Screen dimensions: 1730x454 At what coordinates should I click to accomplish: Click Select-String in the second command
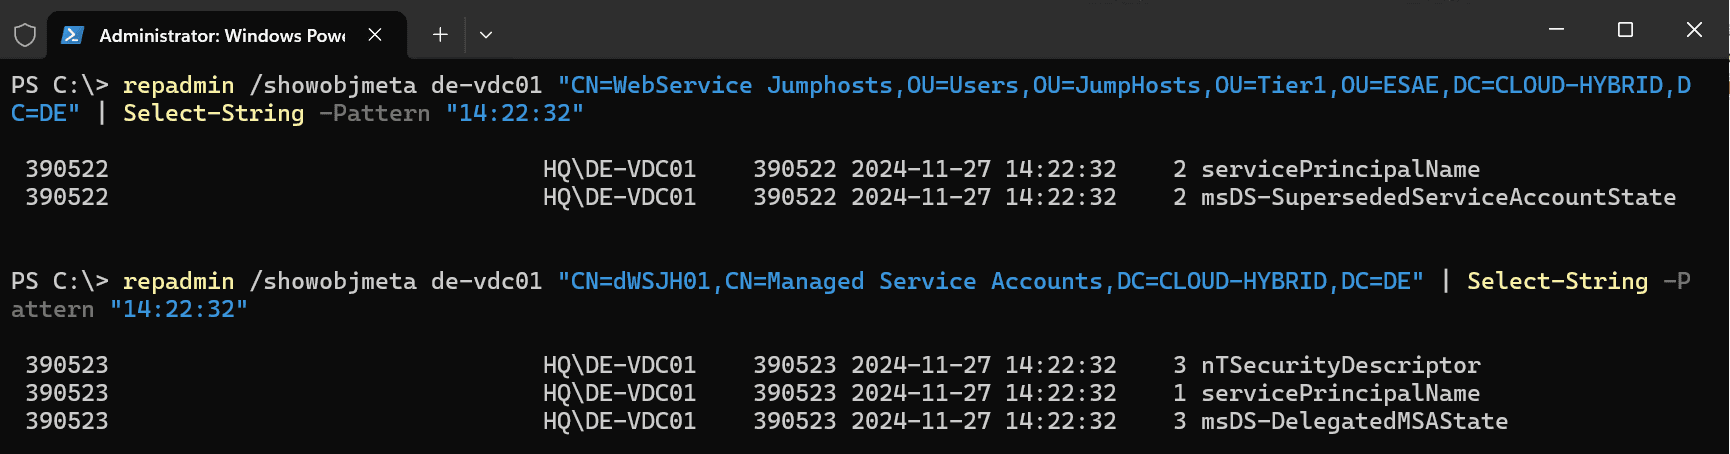(1557, 282)
